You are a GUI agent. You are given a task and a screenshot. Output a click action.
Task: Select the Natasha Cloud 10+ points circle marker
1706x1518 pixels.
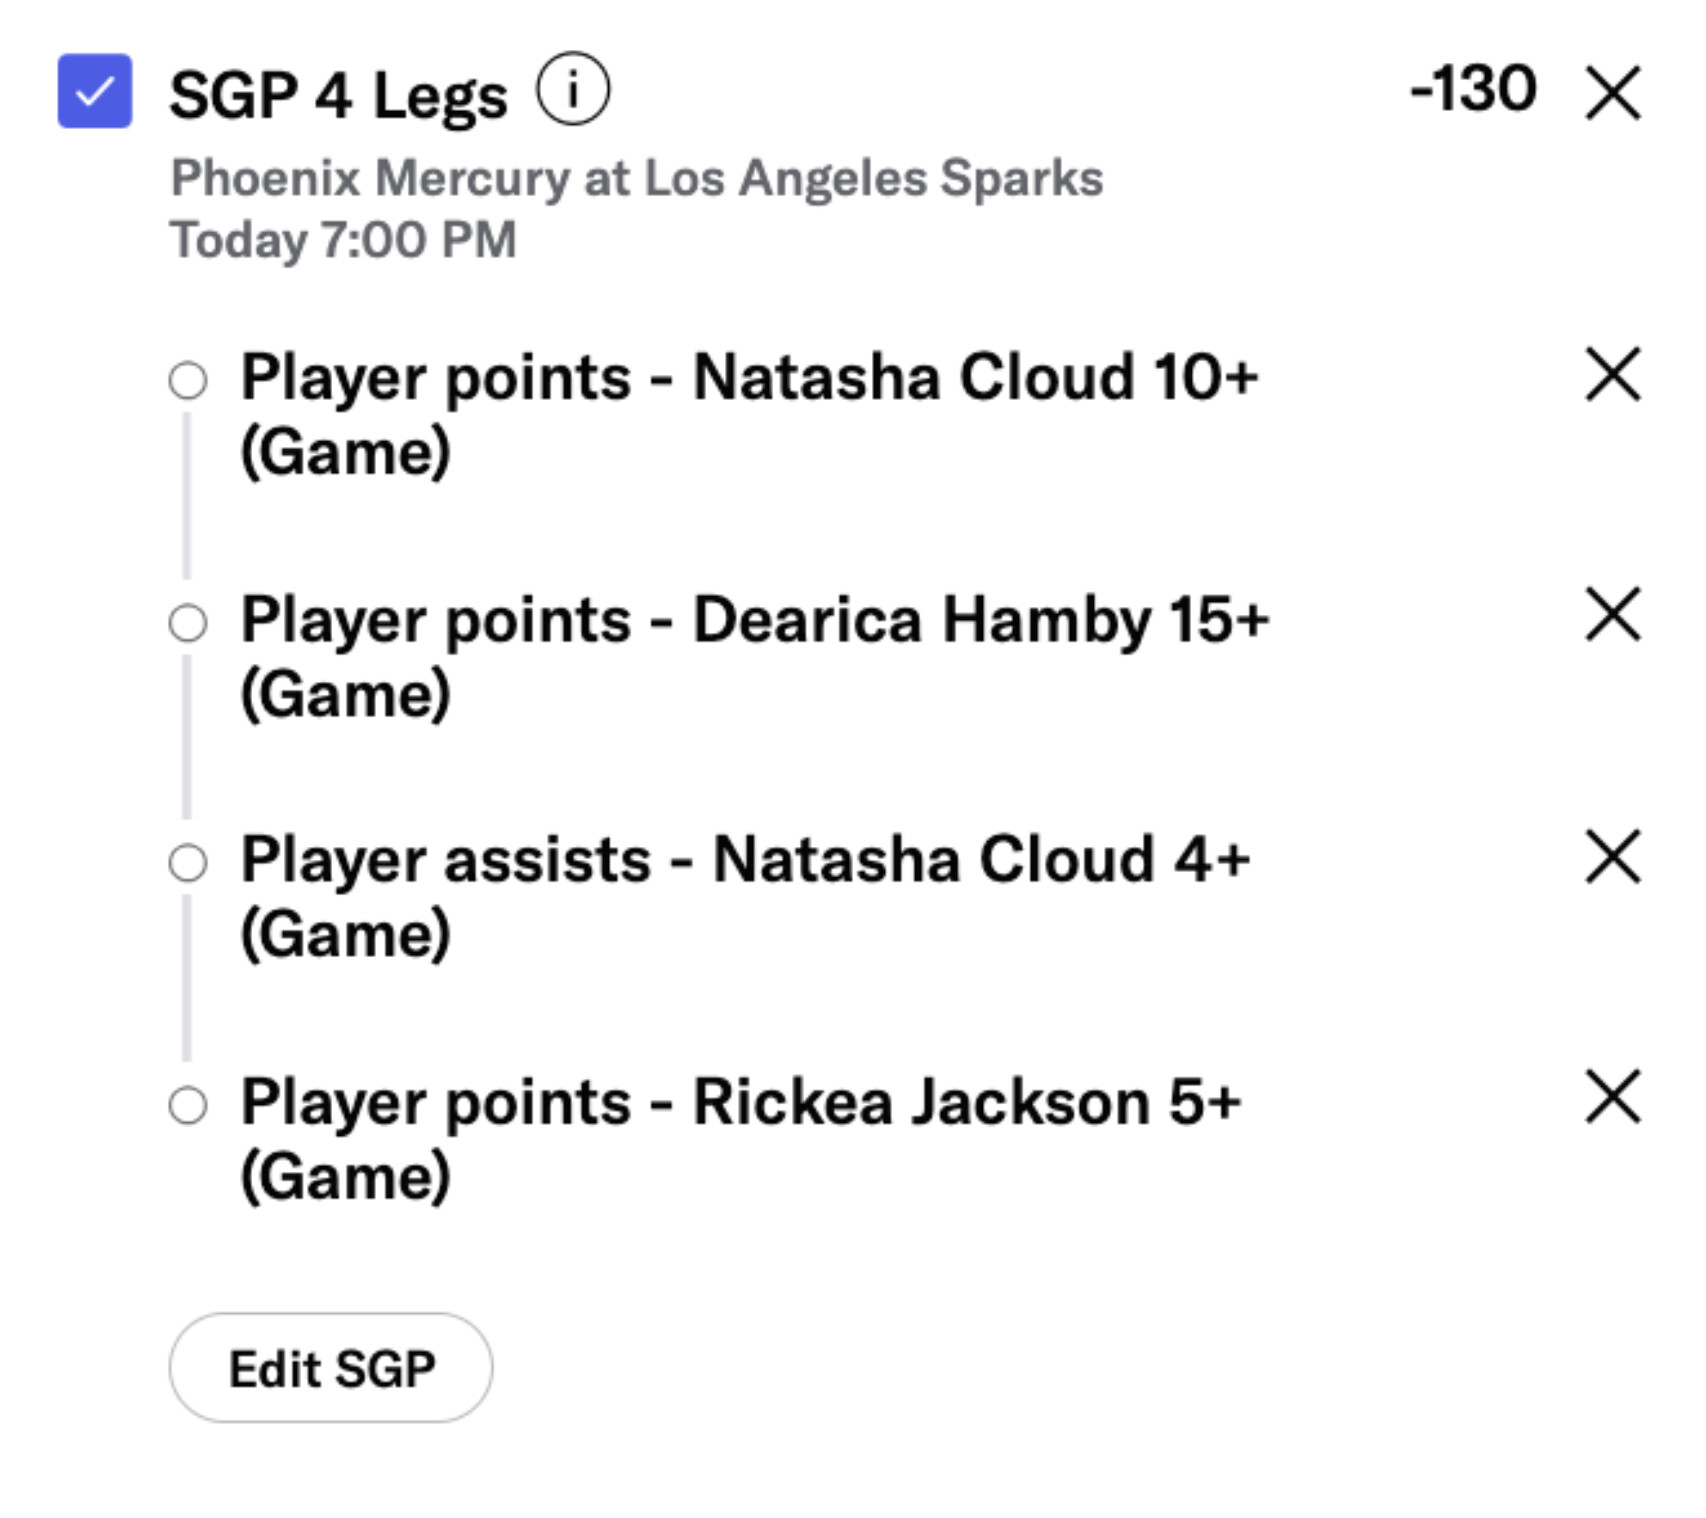pos(188,381)
